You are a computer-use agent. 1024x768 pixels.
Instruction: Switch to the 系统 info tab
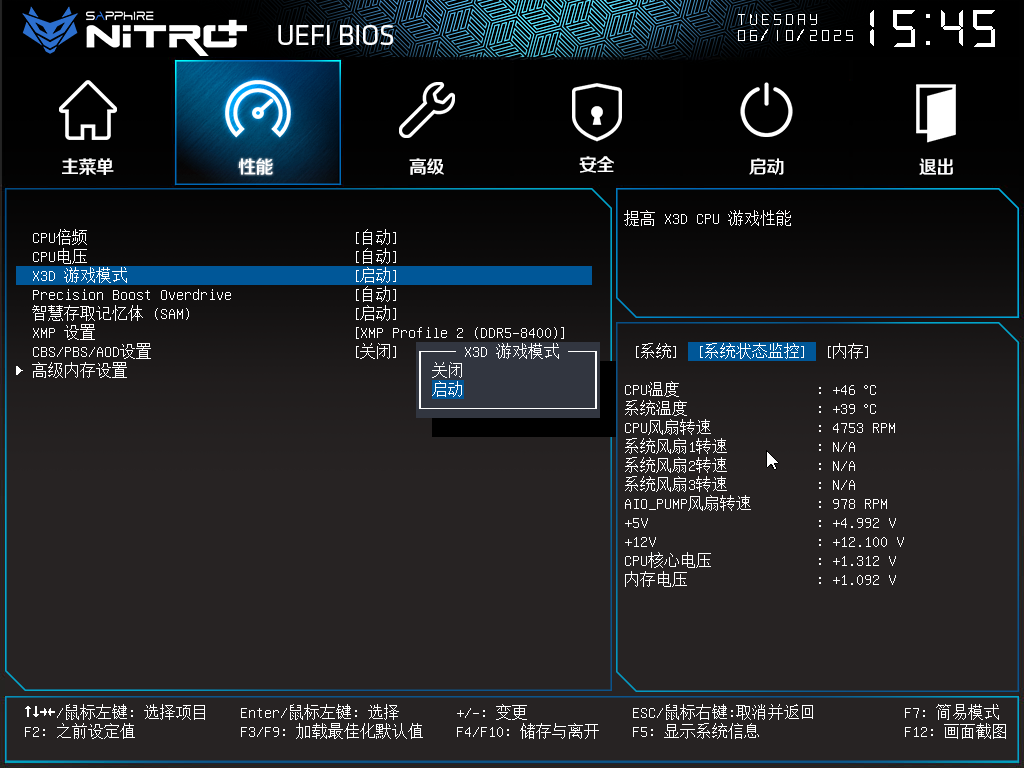pyautogui.click(x=656, y=352)
